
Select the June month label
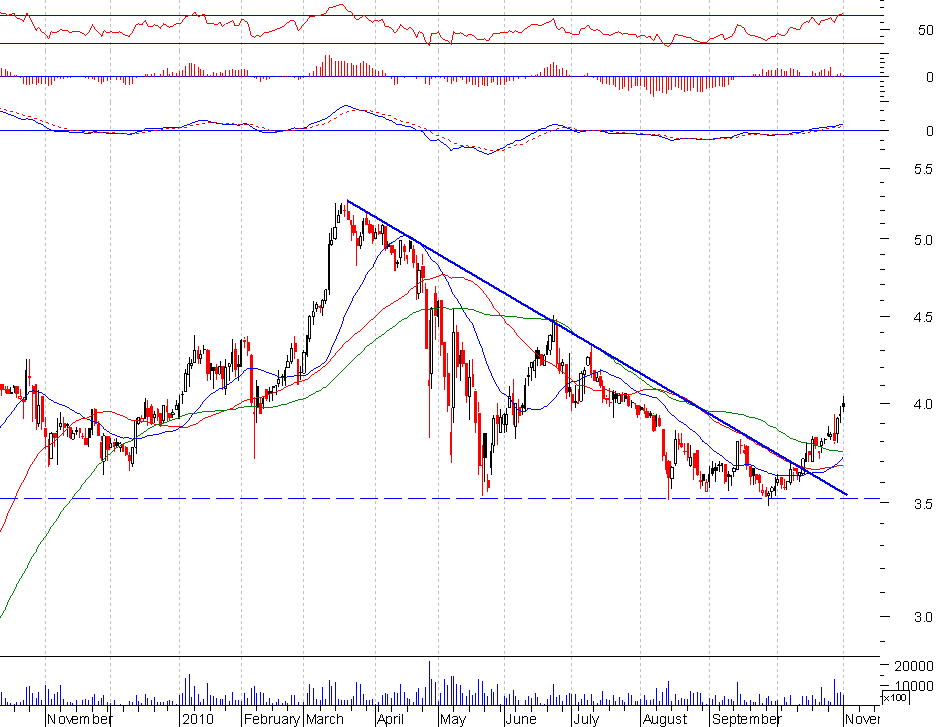[521, 719]
